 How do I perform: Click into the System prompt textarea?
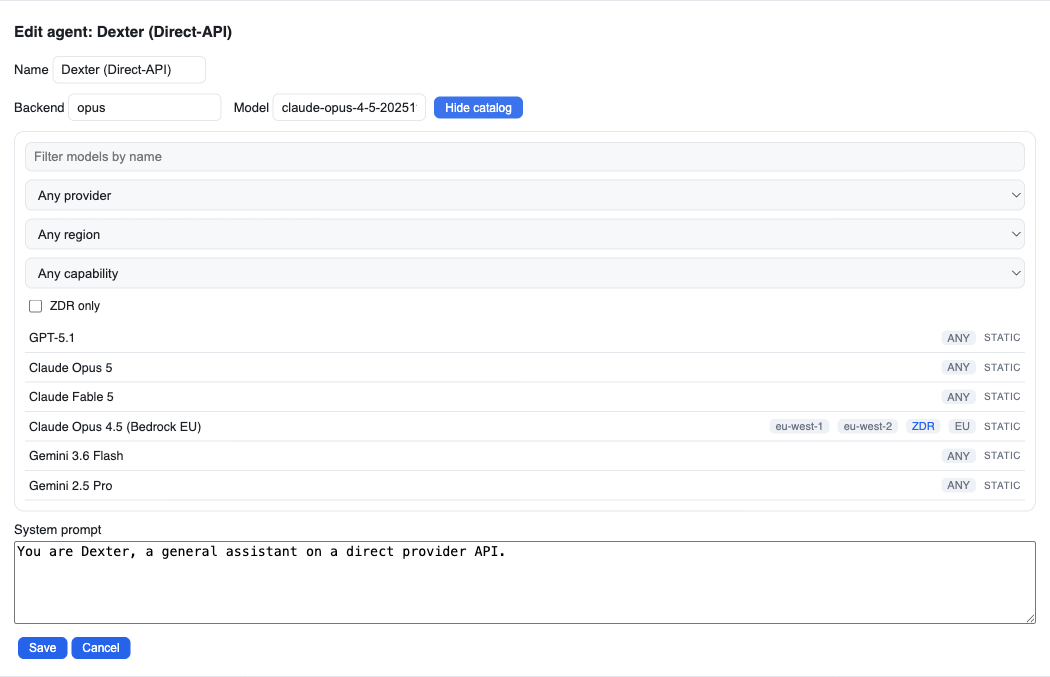click(x=525, y=583)
